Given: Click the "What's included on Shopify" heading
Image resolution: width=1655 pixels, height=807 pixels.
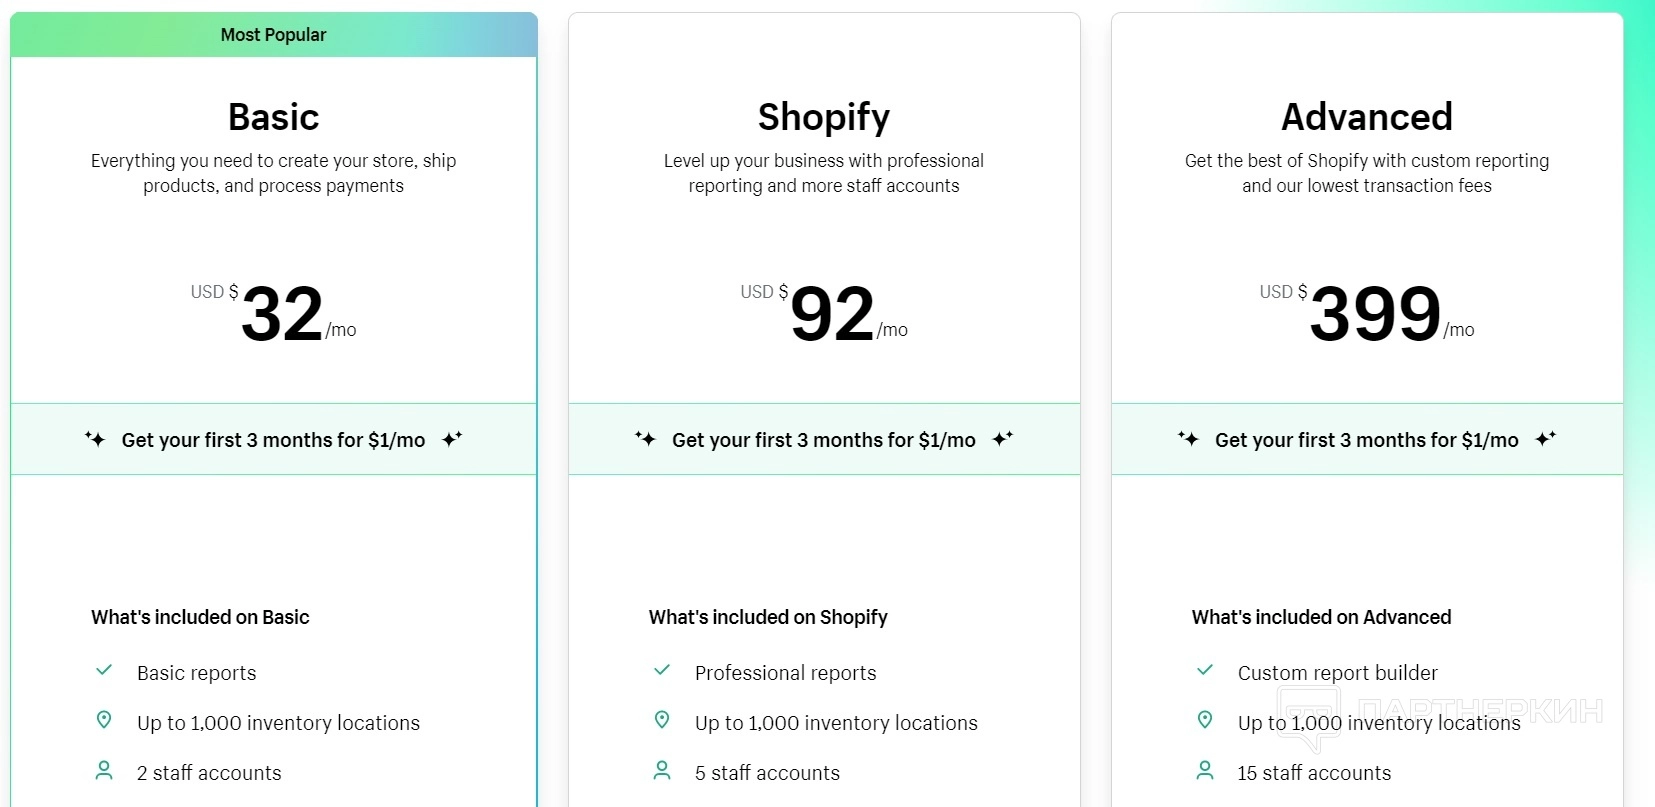Looking at the screenshot, I should click(768, 617).
